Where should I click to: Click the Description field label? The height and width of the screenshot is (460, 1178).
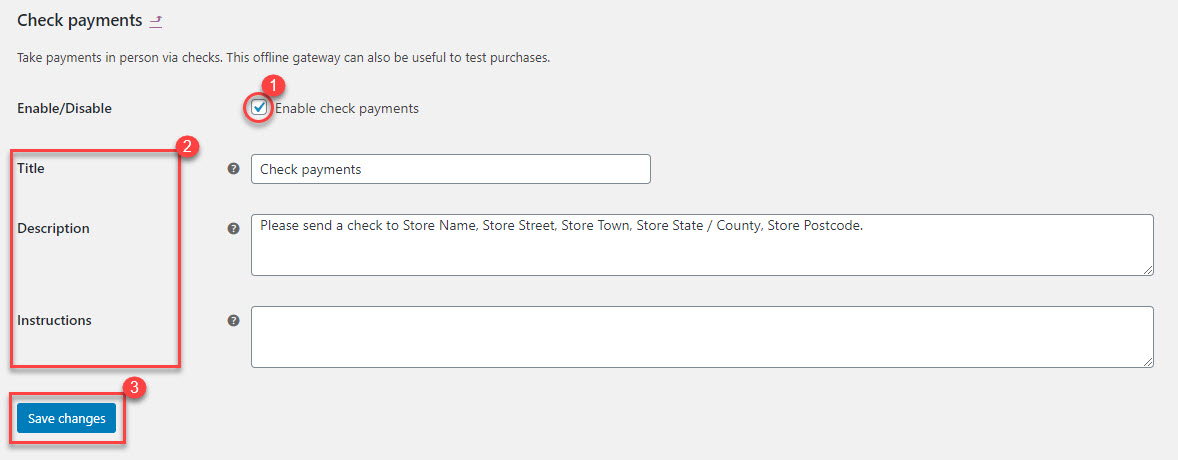point(53,229)
